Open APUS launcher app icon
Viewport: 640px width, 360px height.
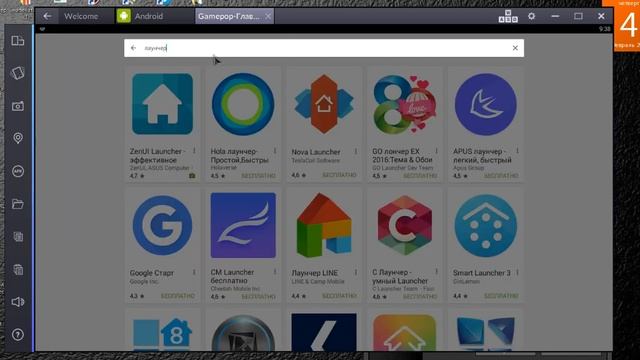click(x=486, y=104)
